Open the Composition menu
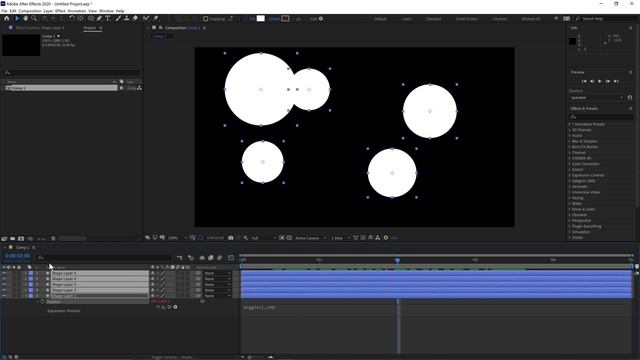 coord(30,11)
